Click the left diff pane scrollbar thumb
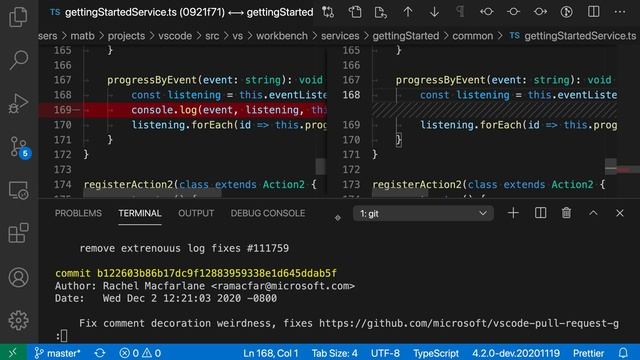This screenshot has width=640, height=360. click(x=320, y=166)
